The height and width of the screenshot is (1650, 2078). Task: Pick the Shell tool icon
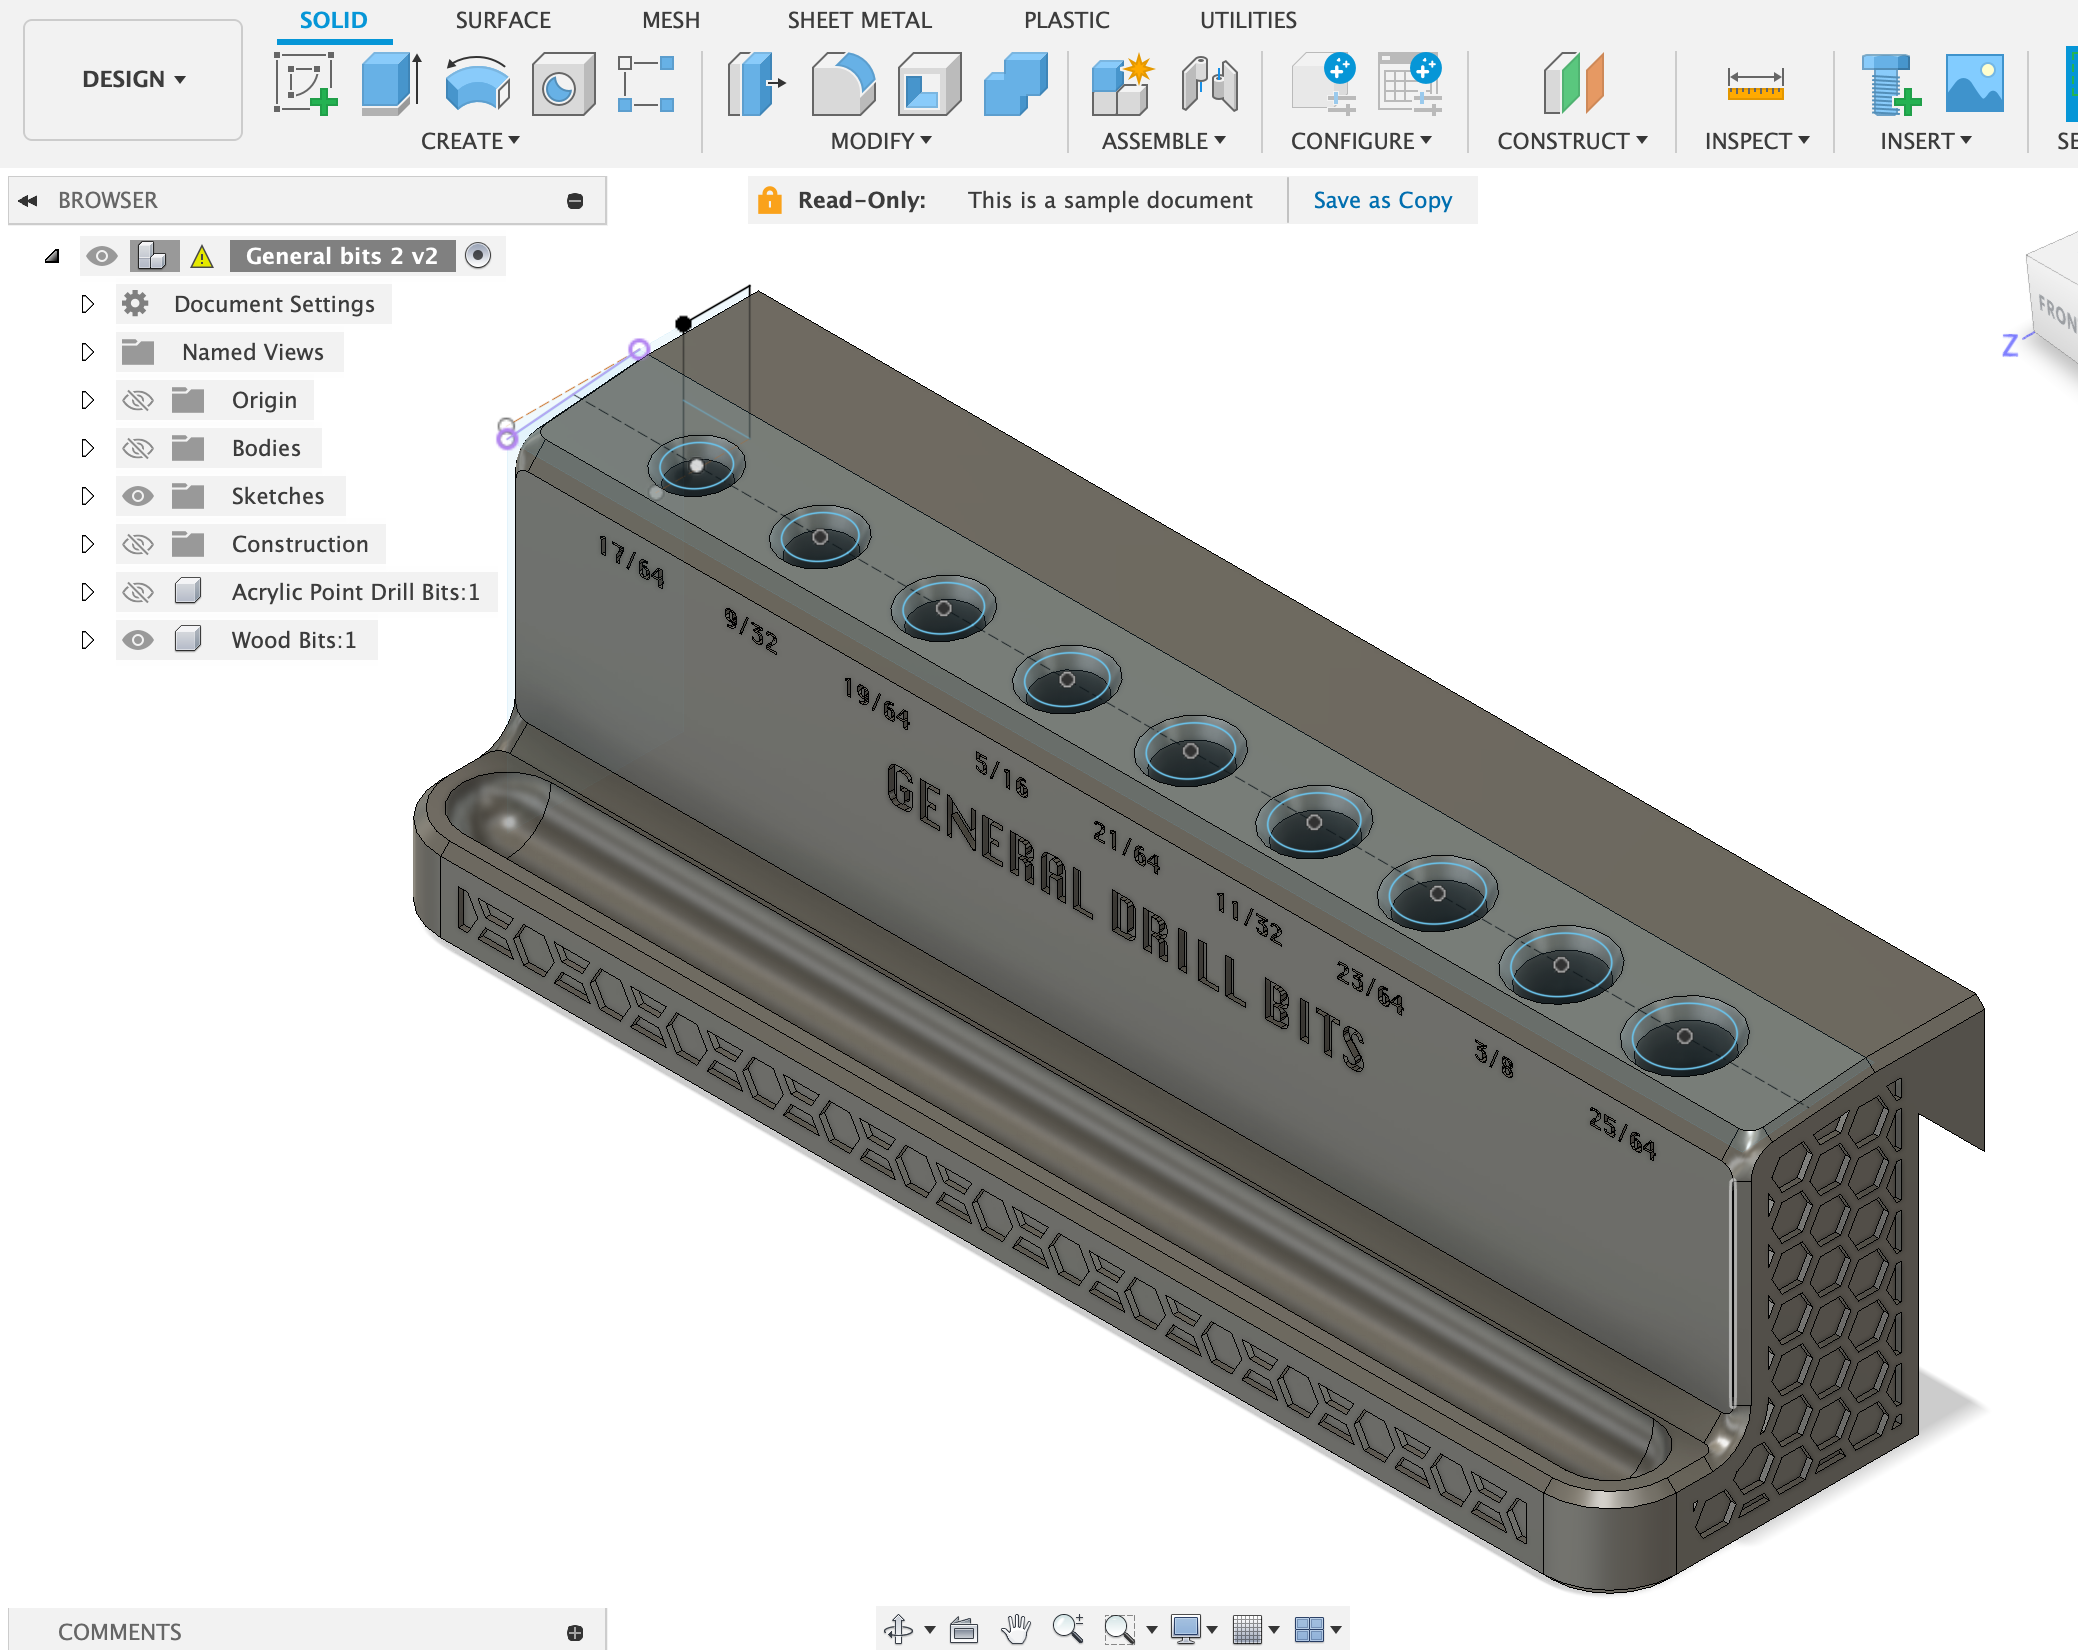coord(929,84)
